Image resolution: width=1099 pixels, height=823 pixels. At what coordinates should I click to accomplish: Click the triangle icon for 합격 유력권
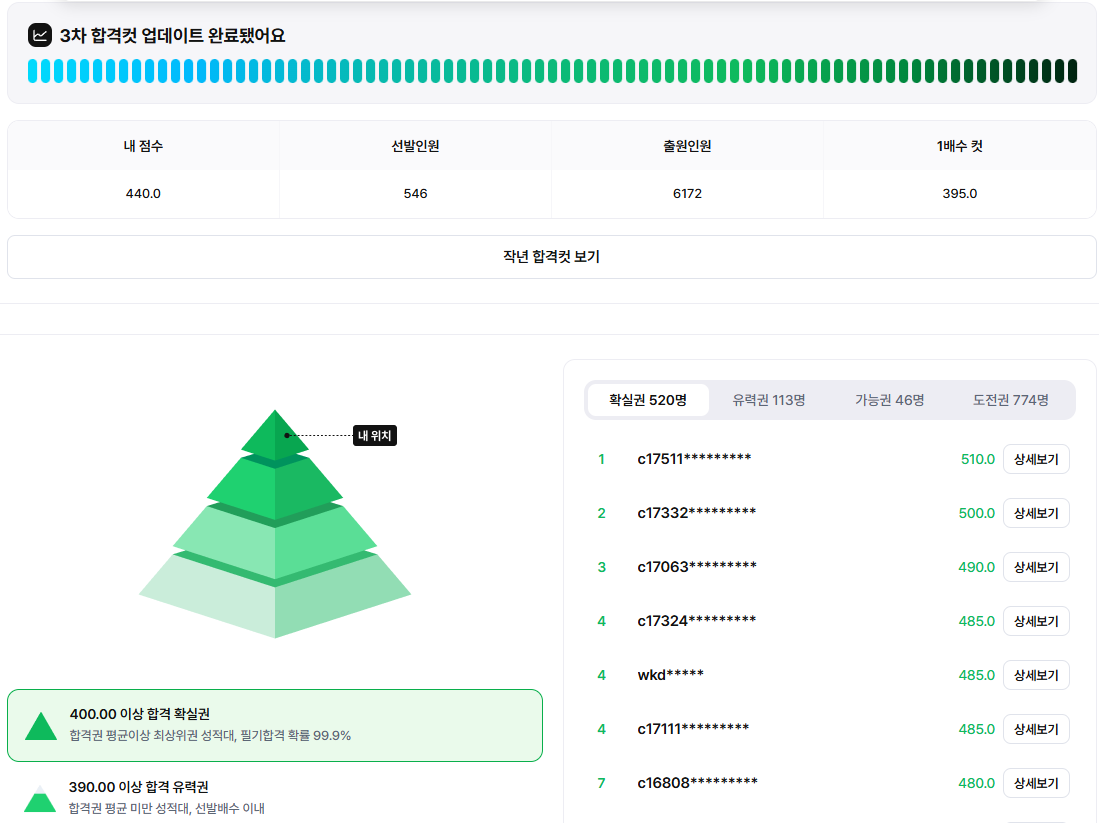(40, 799)
